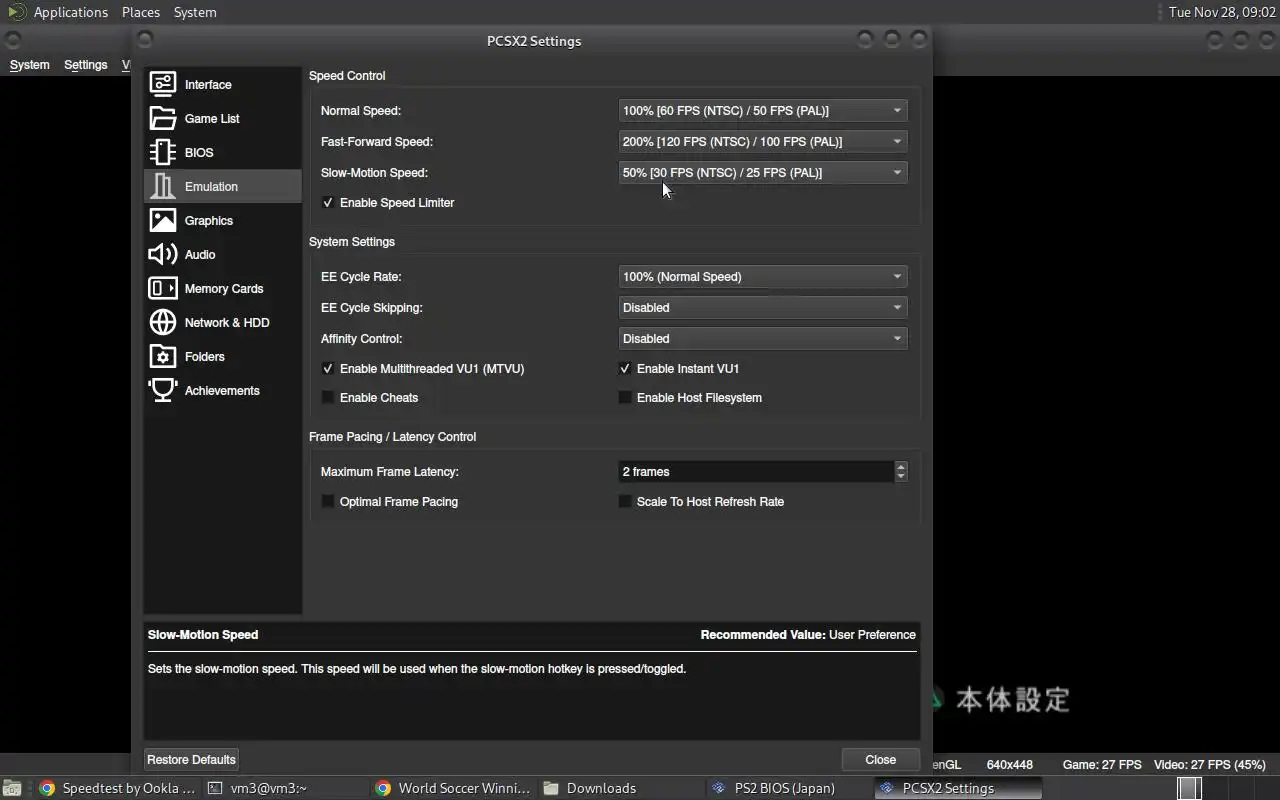Screen dimensions: 1280x800
Task: Open the Normal Speed dropdown
Action: (x=763, y=110)
